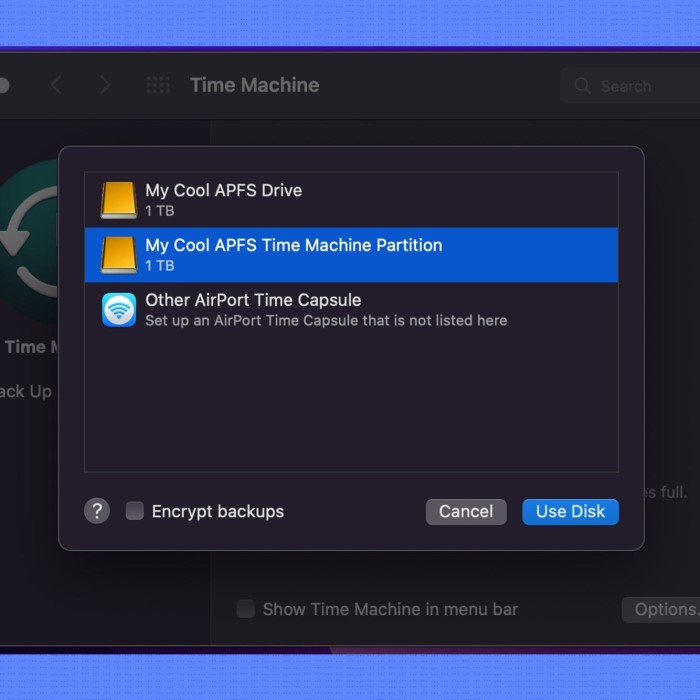Enable the Encrypt backups checkbox
This screenshot has width=700, height=700.
click(134, 511)
